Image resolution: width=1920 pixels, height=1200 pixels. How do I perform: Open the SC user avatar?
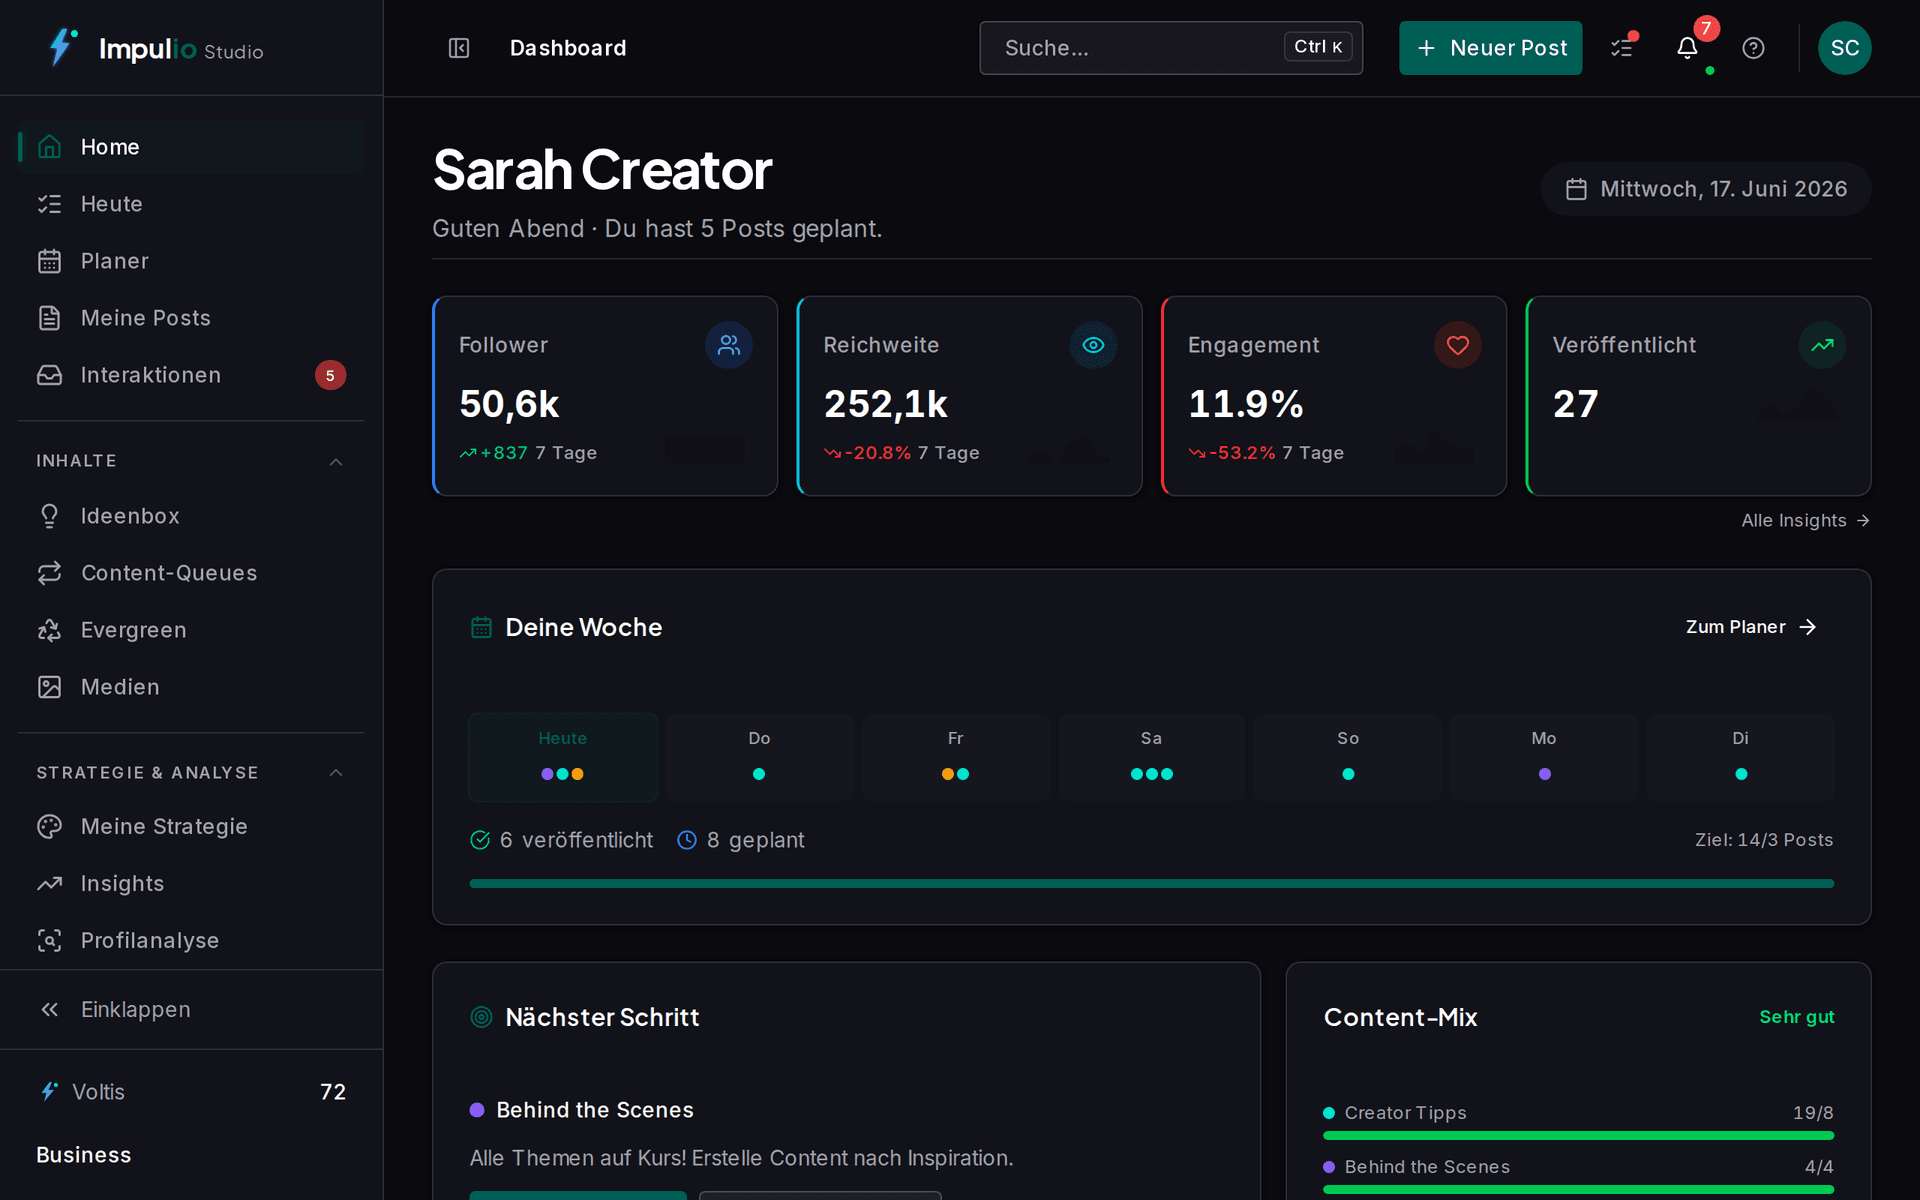(x=1844, y=48)
